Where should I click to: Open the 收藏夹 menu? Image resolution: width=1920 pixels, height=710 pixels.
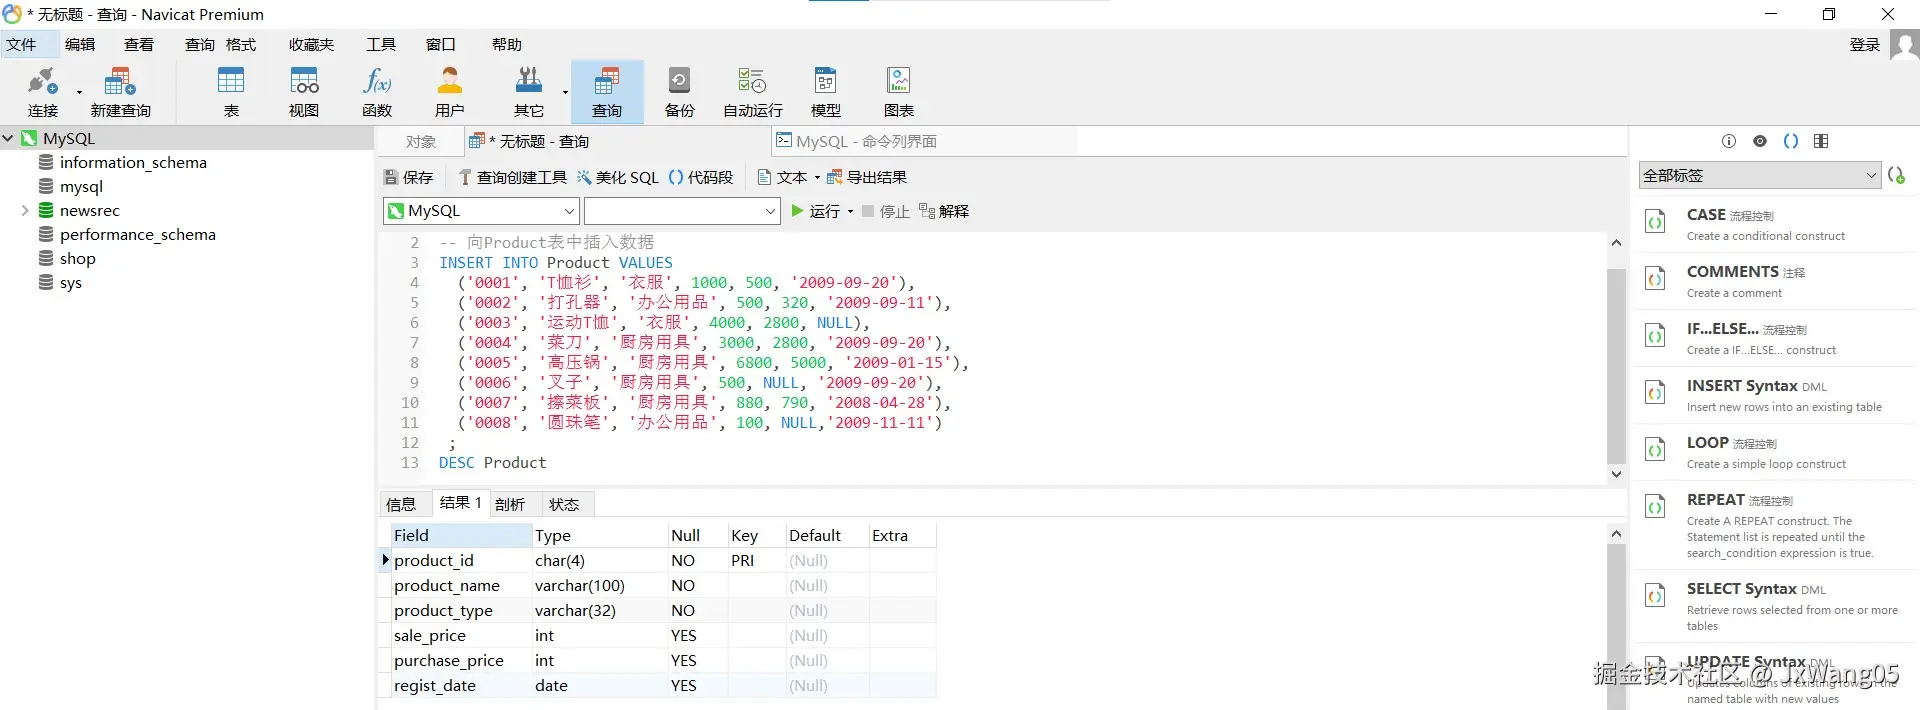coord(311,45)
